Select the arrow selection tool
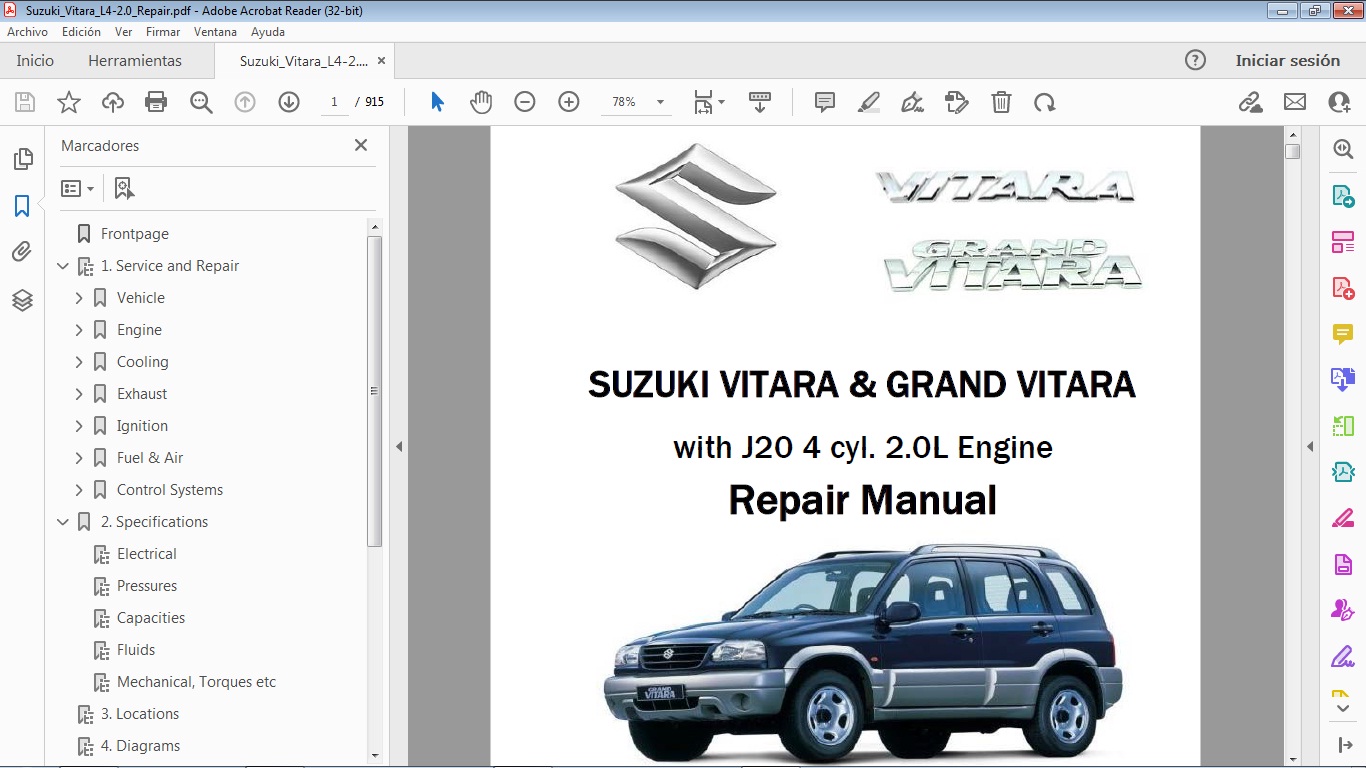 (437, 102)
